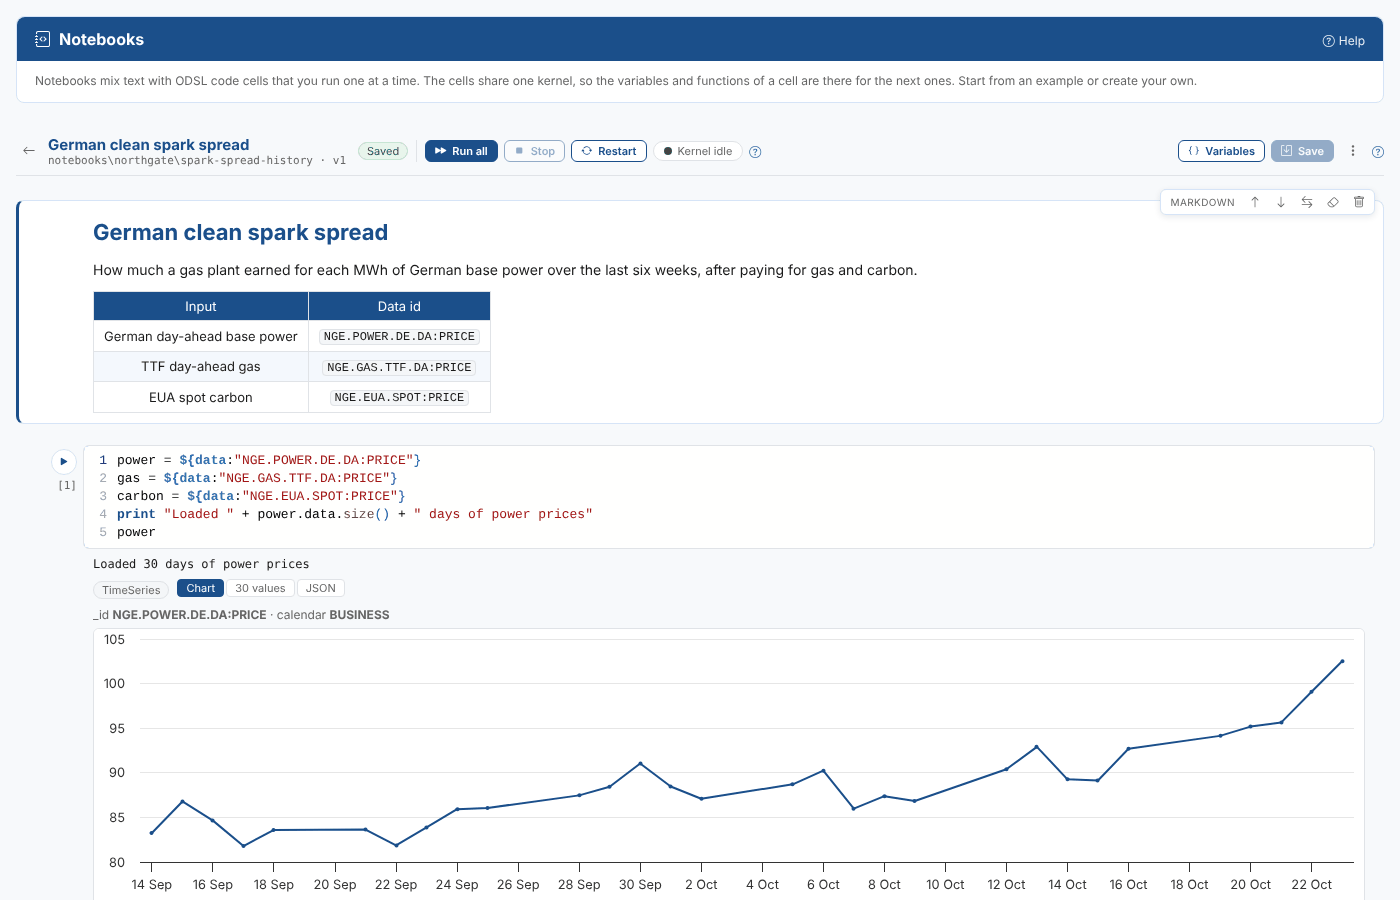Open Help in the Notebooks header
Screen dimensions: 1400x900
point(1344,41)
